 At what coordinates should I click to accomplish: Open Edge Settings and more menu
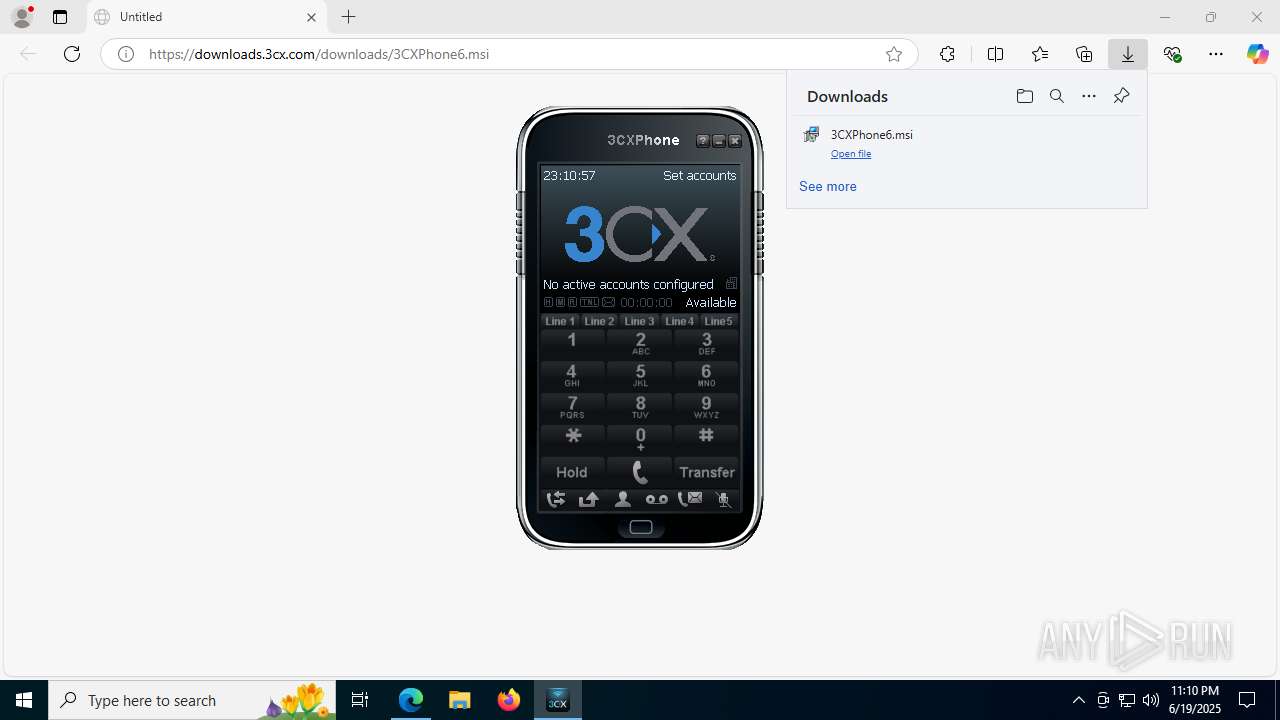1216,54
